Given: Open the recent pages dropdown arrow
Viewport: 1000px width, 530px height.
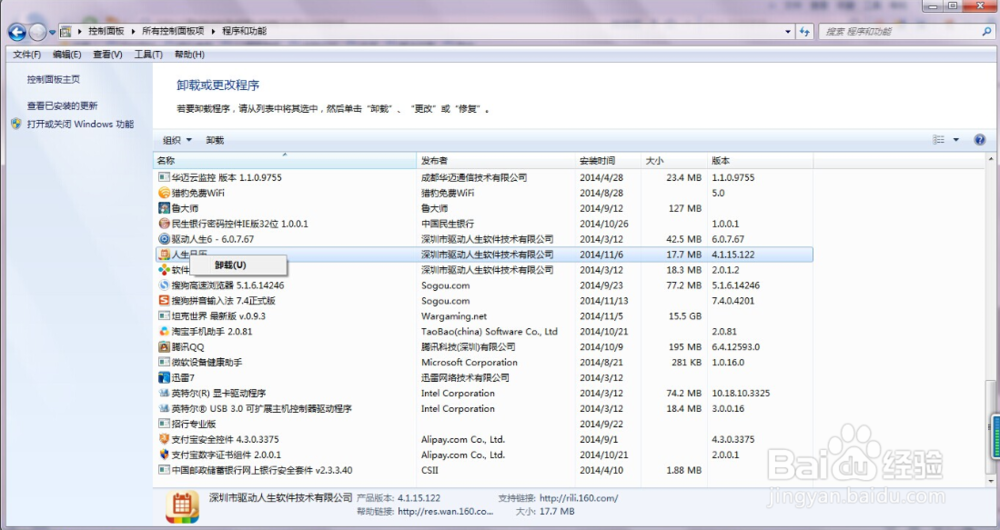Looking at the screenshot, I should click(52, 32).
